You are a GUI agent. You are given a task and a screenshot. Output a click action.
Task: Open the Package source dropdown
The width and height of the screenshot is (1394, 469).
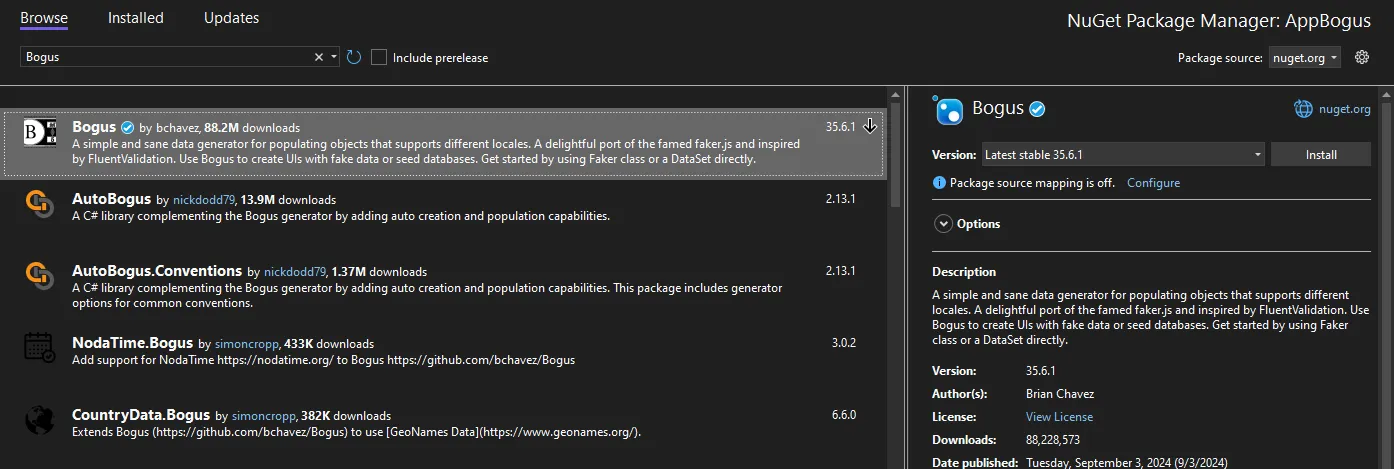coord(1304,58)
